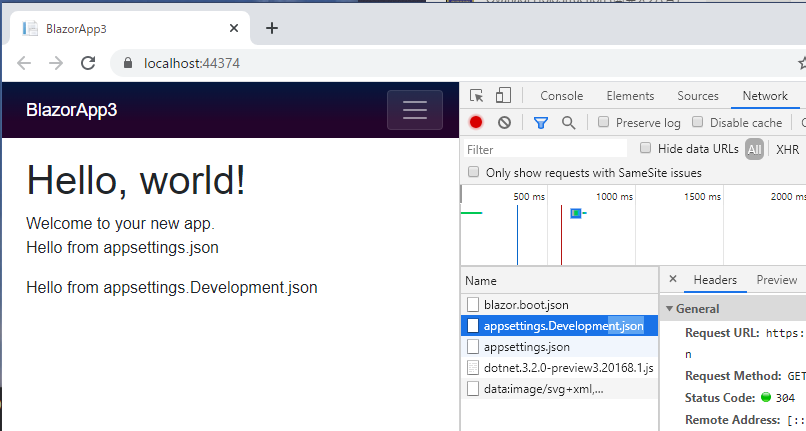This screenshot has height=431, width=806.
Task: Click the data:image/svg+xml file icon
Action: tap(473, 389)
